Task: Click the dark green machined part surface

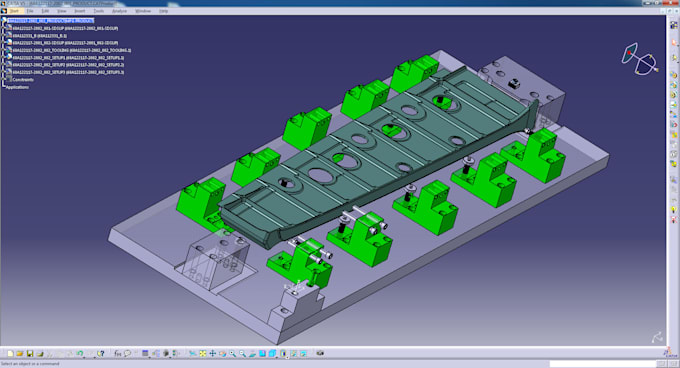Action: [x=377, y=152]
